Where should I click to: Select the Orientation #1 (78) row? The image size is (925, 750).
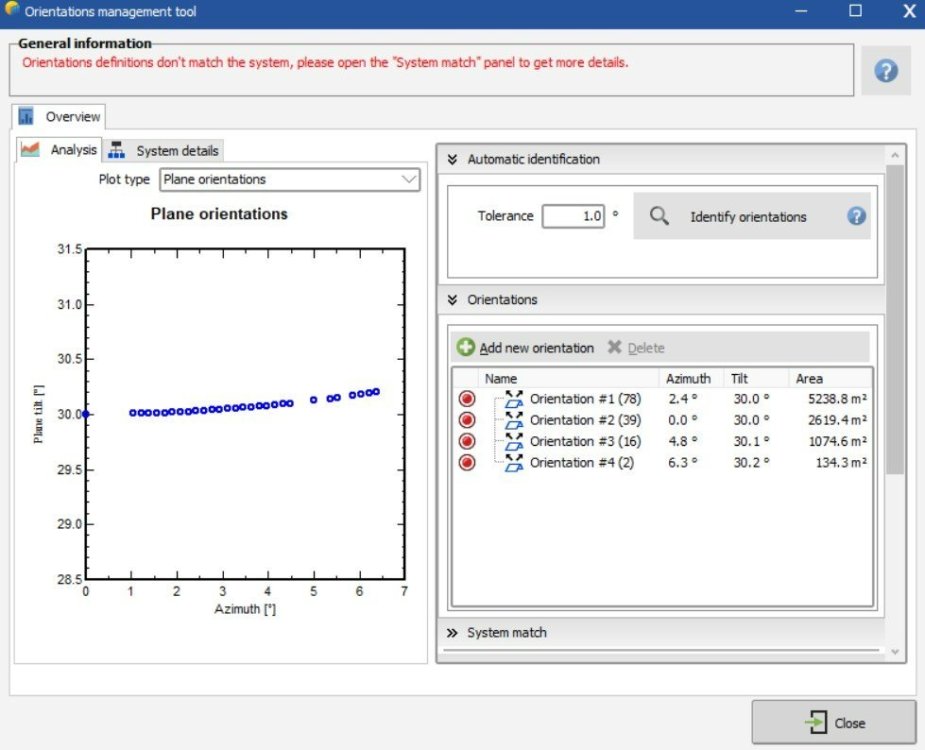[585, 399]
